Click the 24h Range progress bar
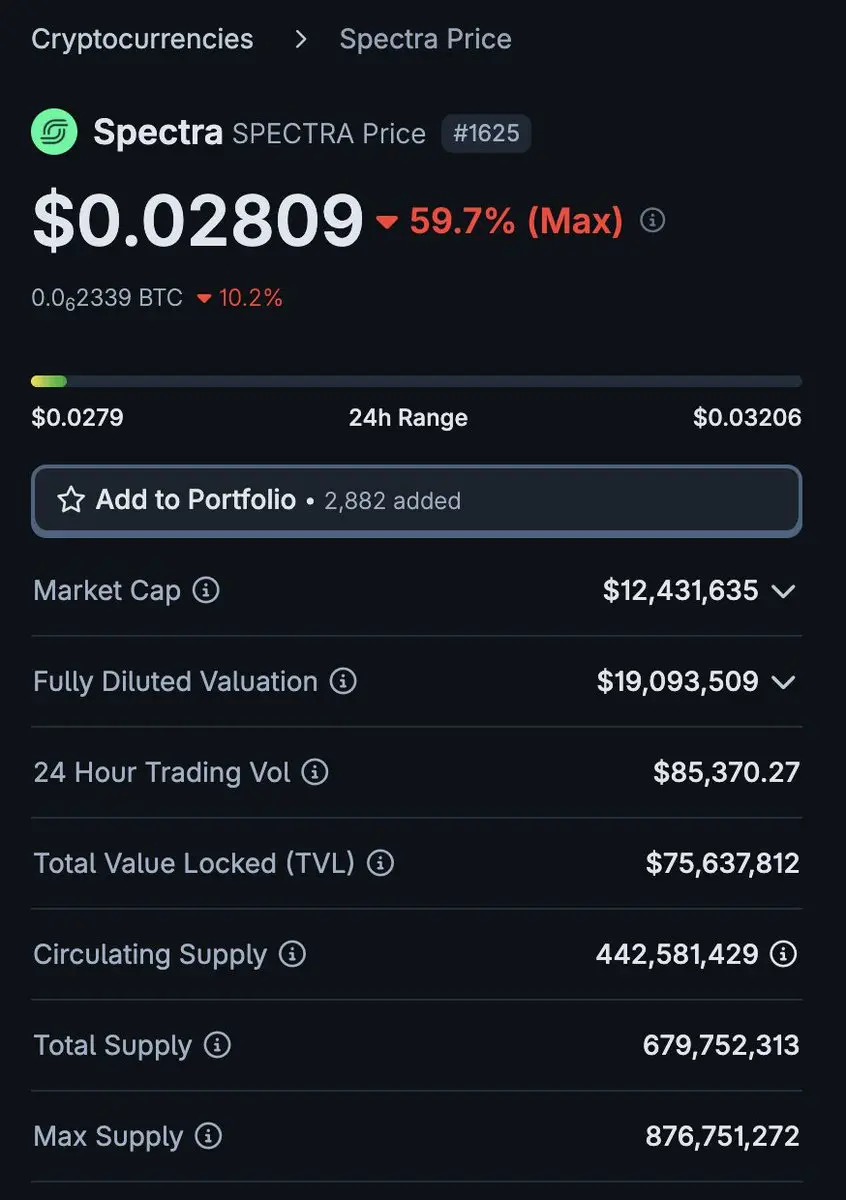Image resolution: width=846 pixels, height=1200 pixels. click(x=416, y=381)
